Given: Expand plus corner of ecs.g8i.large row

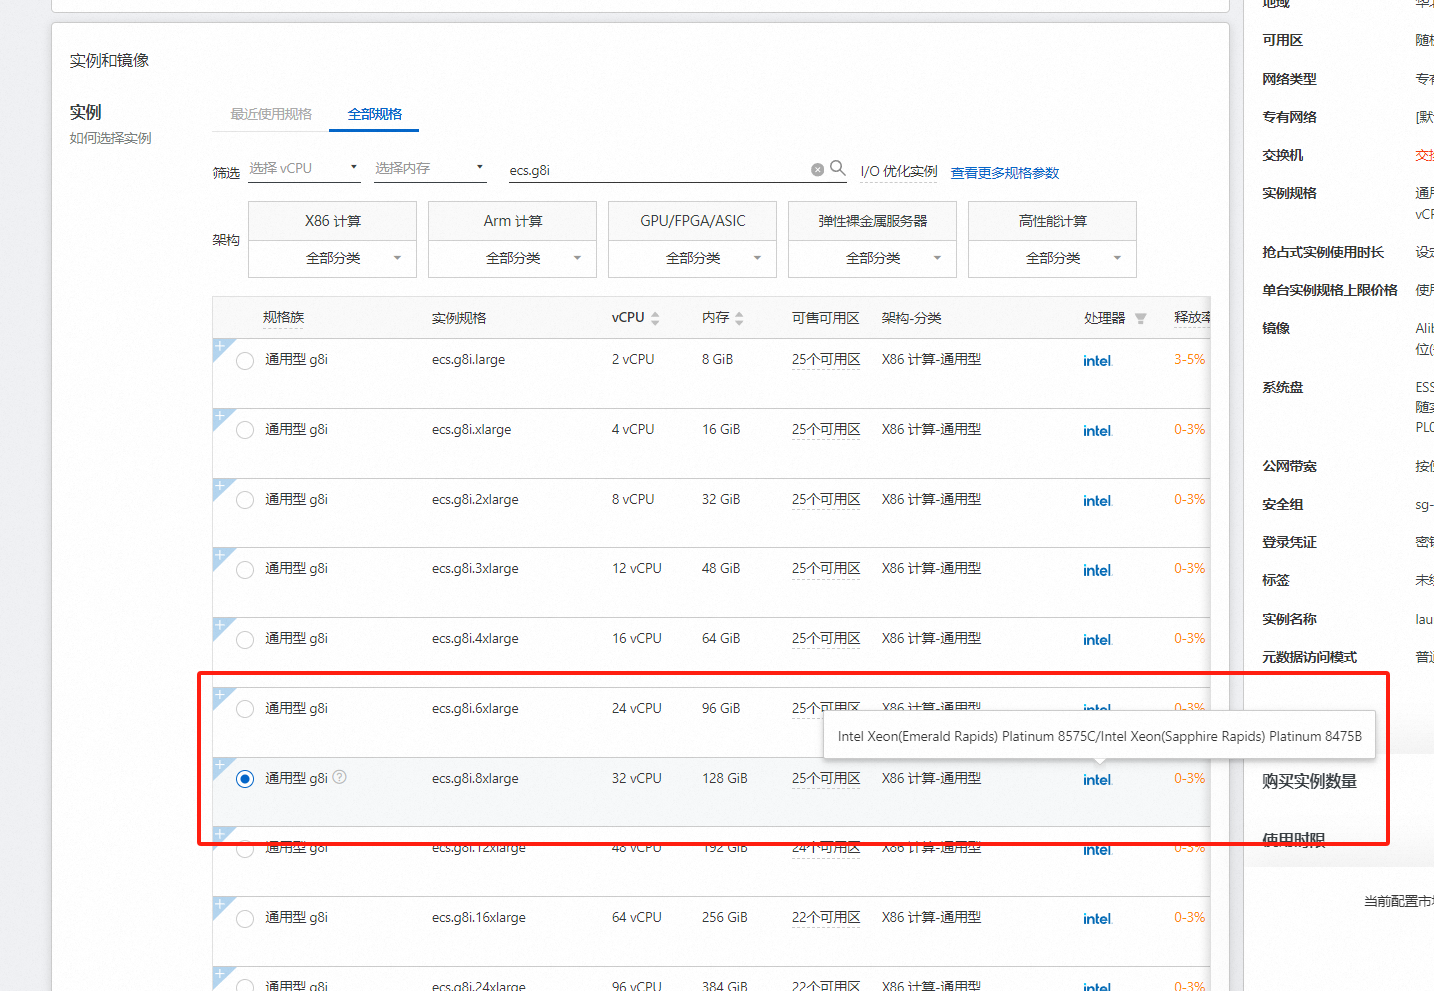Looking at the screenshot, I should click(220, 346).
